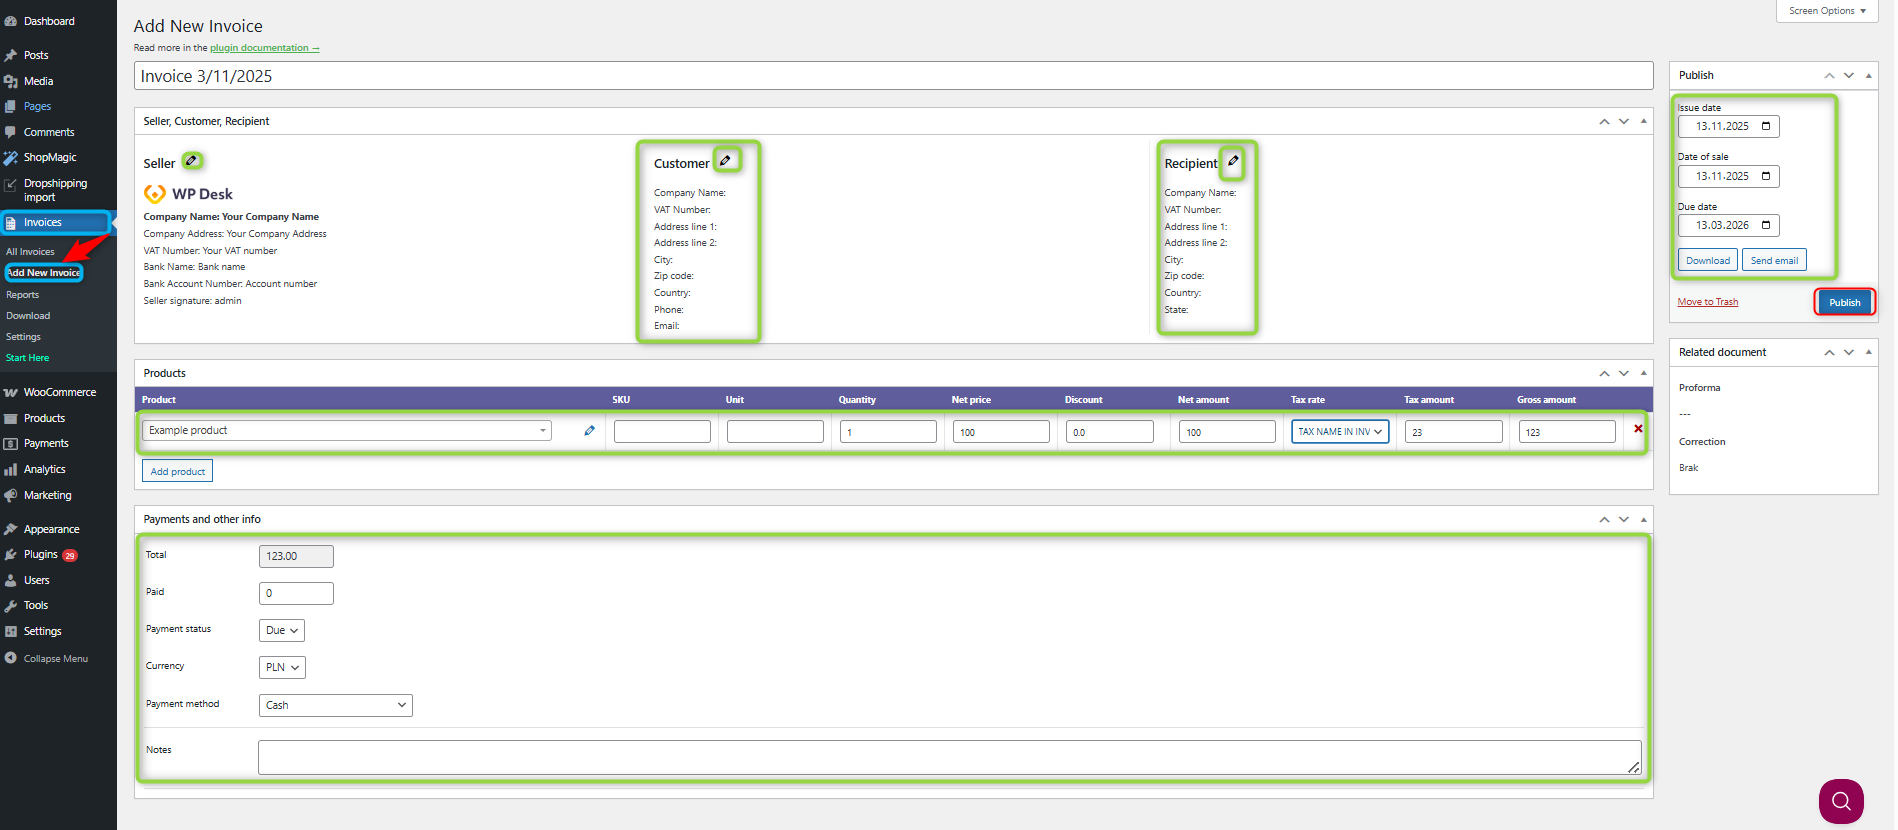Open All Invoices in sidebar submenu
Screen dimensions: 1898x830
click(31, 252)
